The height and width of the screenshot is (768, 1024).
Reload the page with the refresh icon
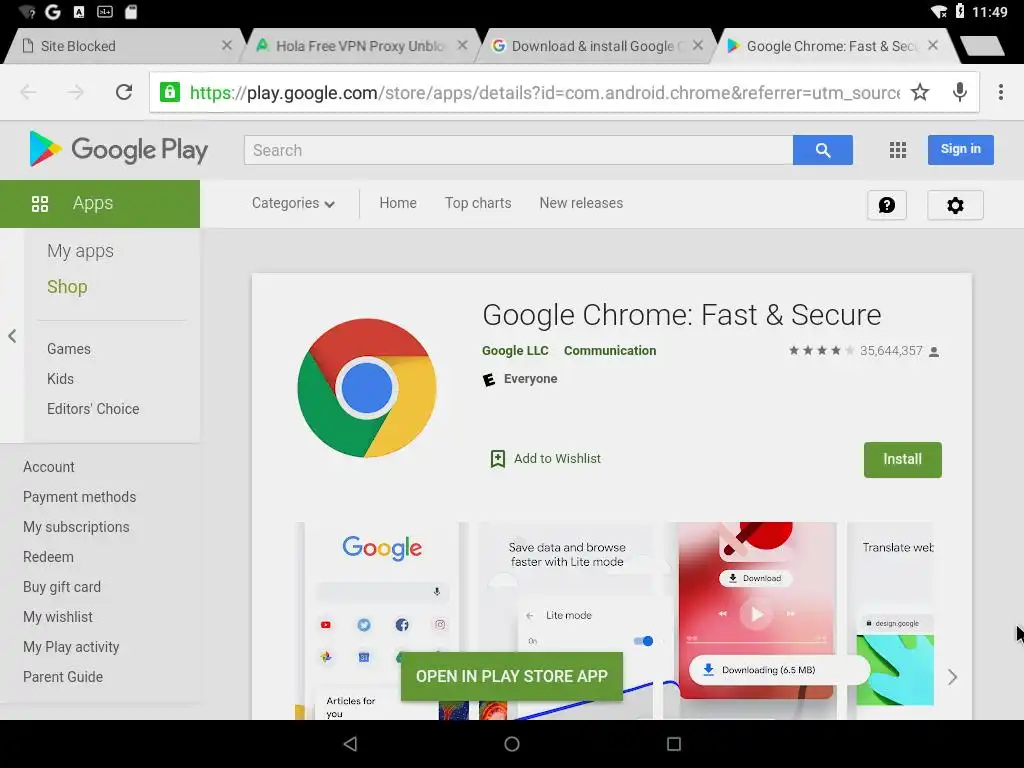click(124, 92)
